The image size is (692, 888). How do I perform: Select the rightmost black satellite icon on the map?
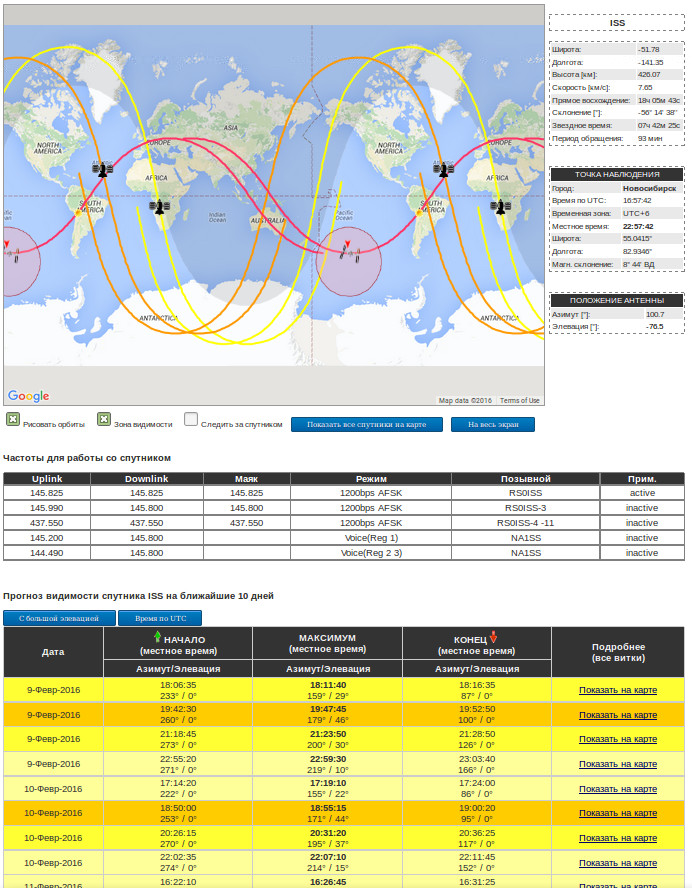[x=501, y=207]
